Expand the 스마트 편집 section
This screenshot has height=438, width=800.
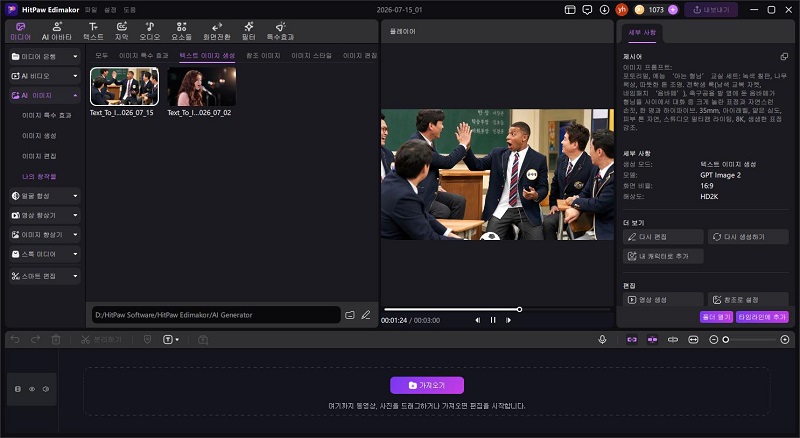pyautogui.click(x=45, y=276)
